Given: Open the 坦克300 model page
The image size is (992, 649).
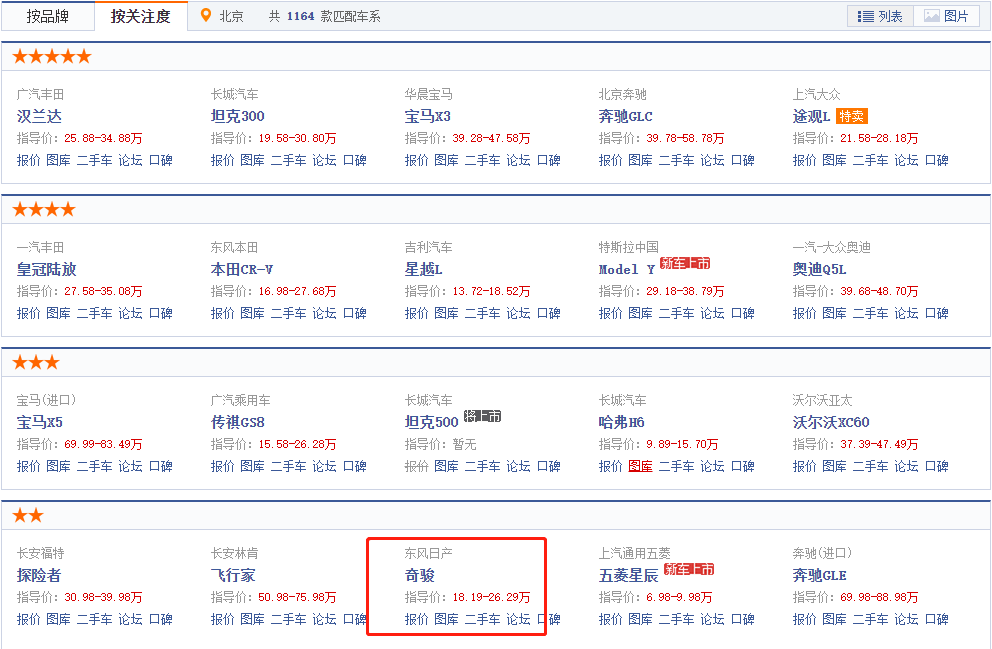Looking at the screenshot, I should click(x=237, y=116).
